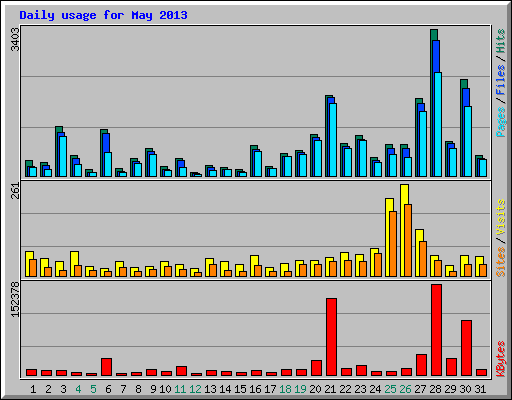The height and width of the screenshot is (400, 512).
Task: Click the day 18 axis label
Action: [x=286, y=389]
